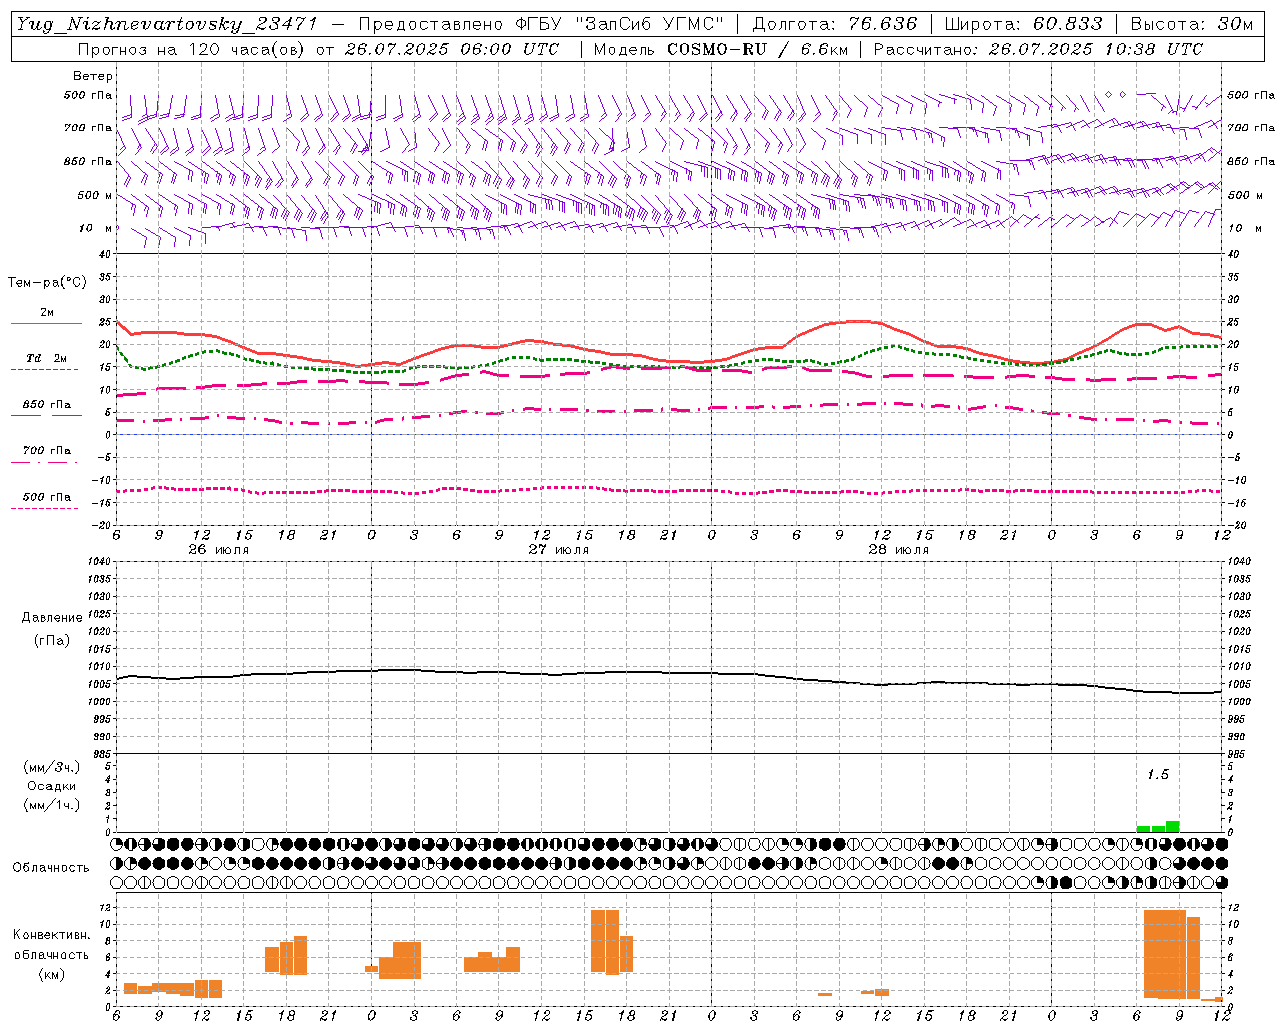Image resolution: width=1280 pixels, height=1024 pixels.
Task: Select the text Предоставлено ФГБУ "ЗапСиб УГМС"
Action: point(540,24)
